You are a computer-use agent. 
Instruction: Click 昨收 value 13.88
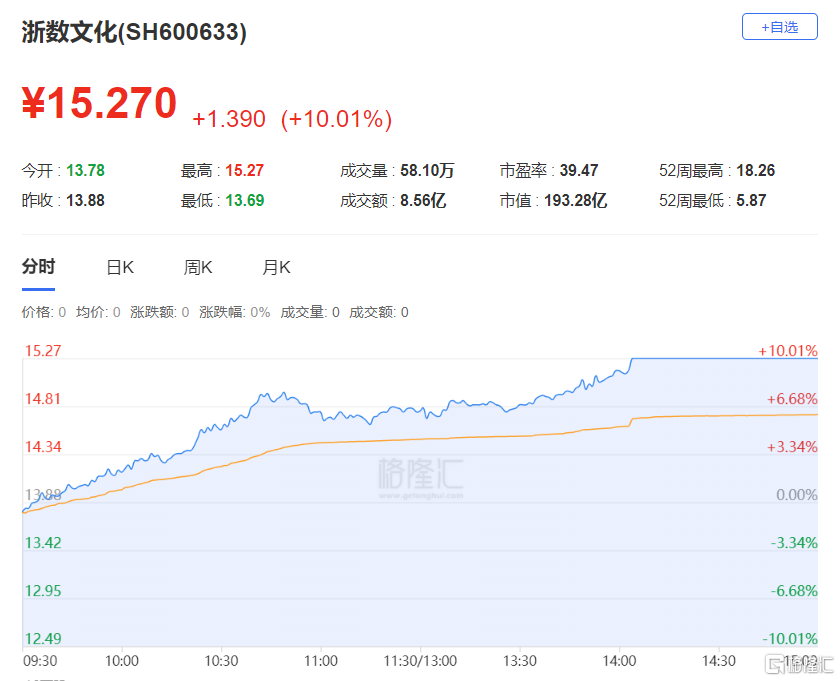point(85,200)
